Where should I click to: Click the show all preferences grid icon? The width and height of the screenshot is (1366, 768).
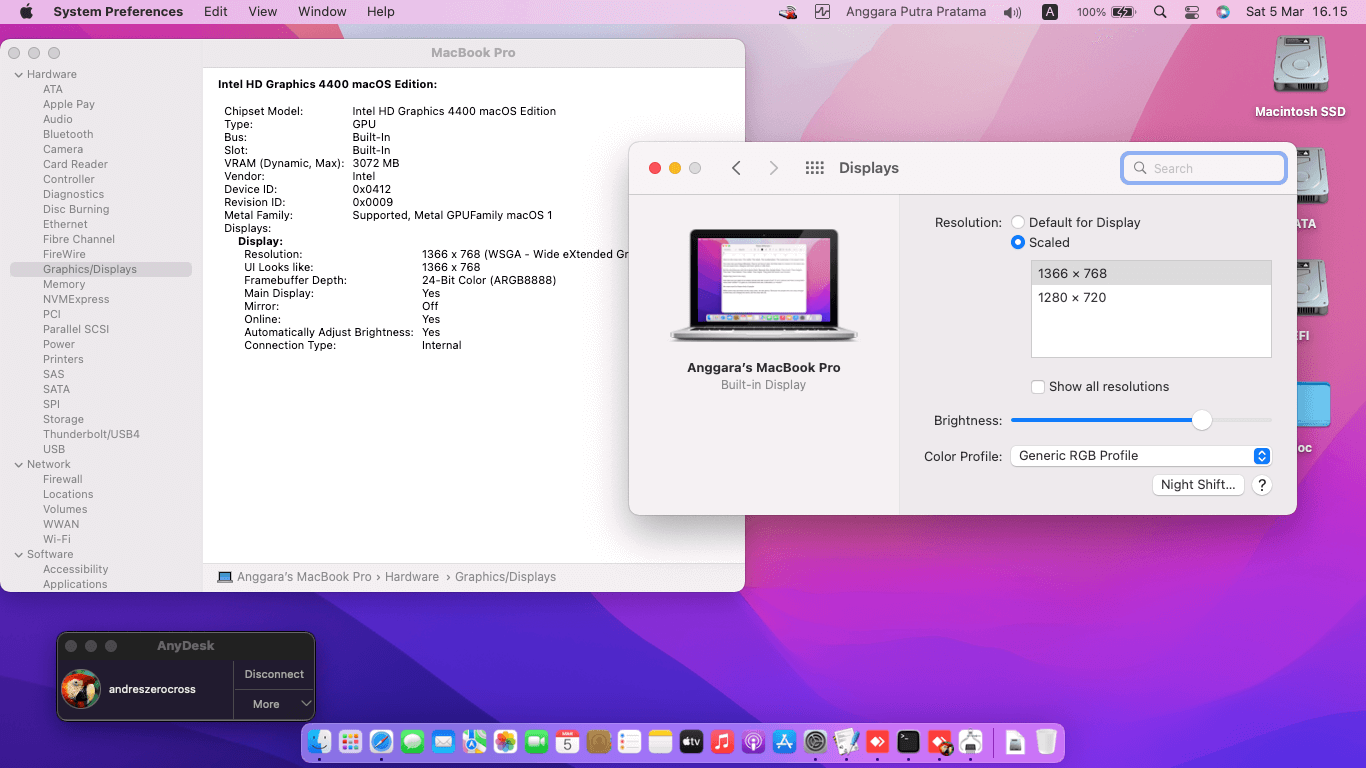point(814,168)
